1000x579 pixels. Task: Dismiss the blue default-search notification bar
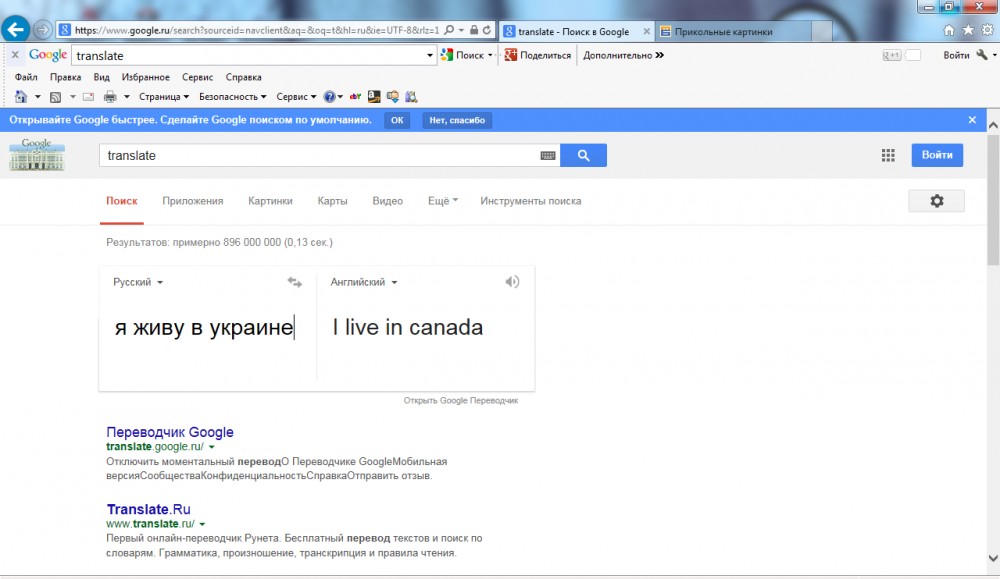[972, 120]
